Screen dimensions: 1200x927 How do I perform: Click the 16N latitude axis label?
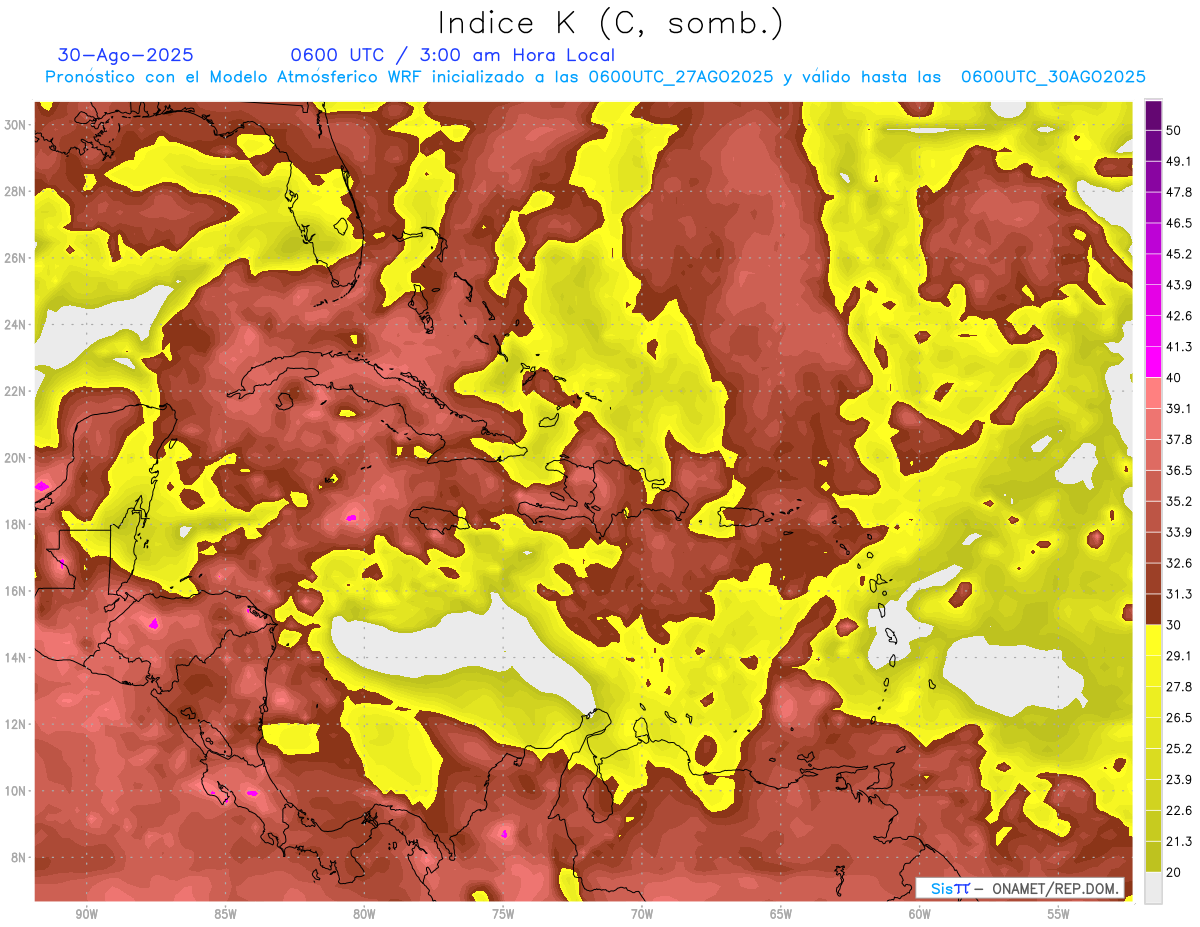coord(15,590)
